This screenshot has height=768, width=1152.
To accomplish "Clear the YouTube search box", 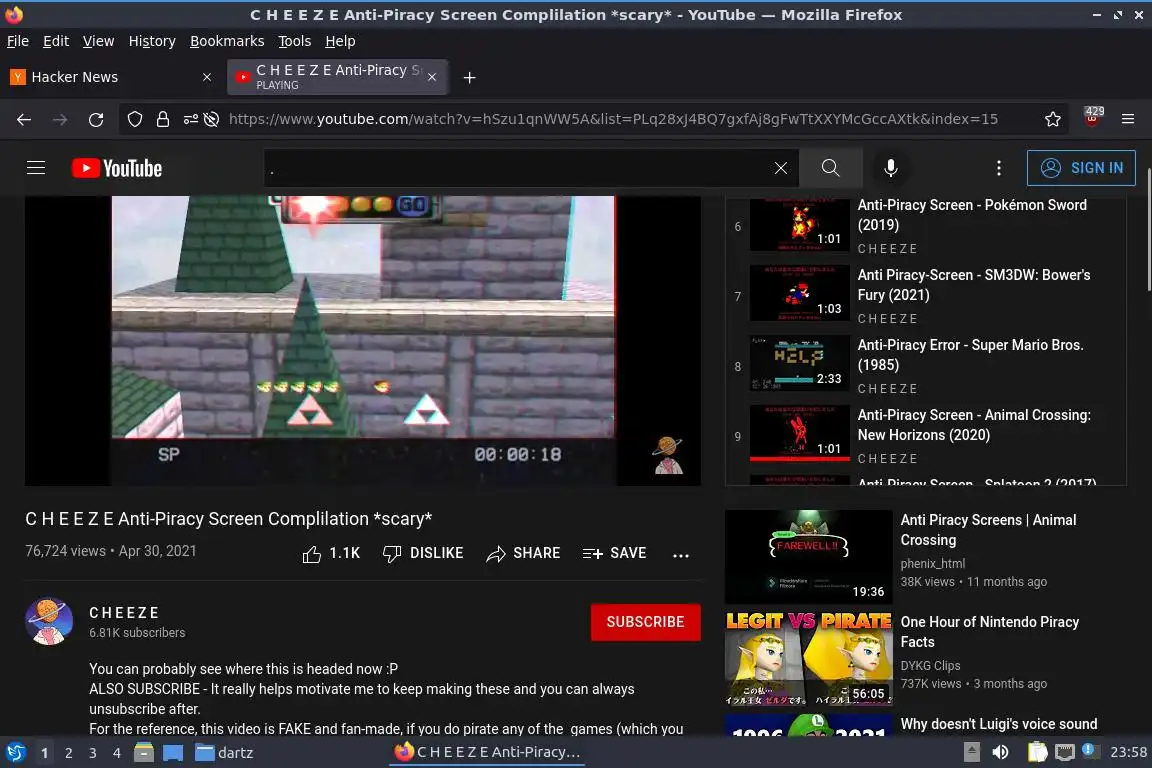I will pyautogui.click(x=780, y=168).
